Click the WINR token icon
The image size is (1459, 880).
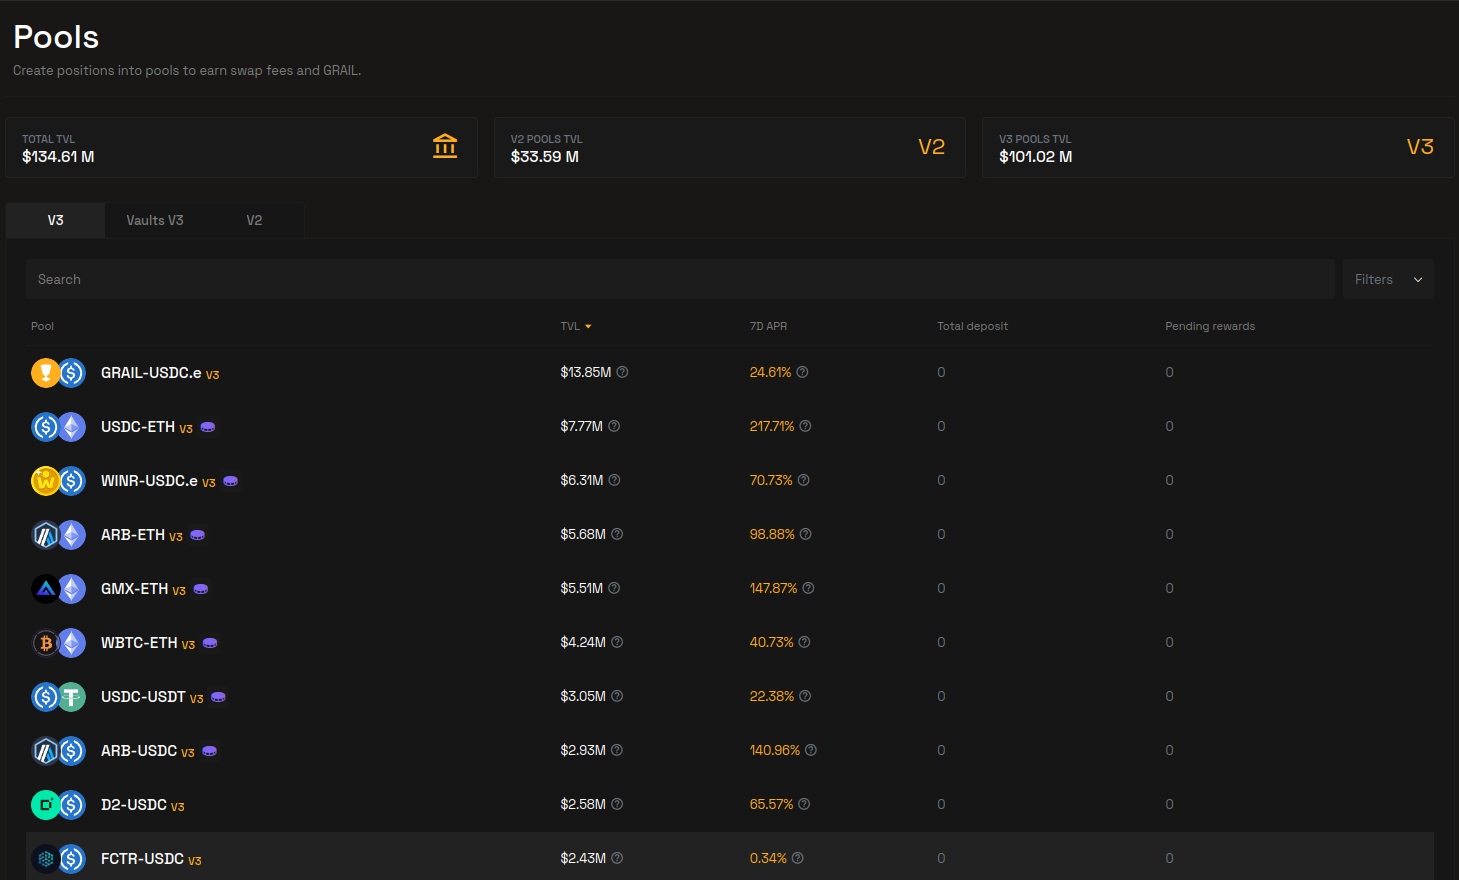click(x=45, y=480)
